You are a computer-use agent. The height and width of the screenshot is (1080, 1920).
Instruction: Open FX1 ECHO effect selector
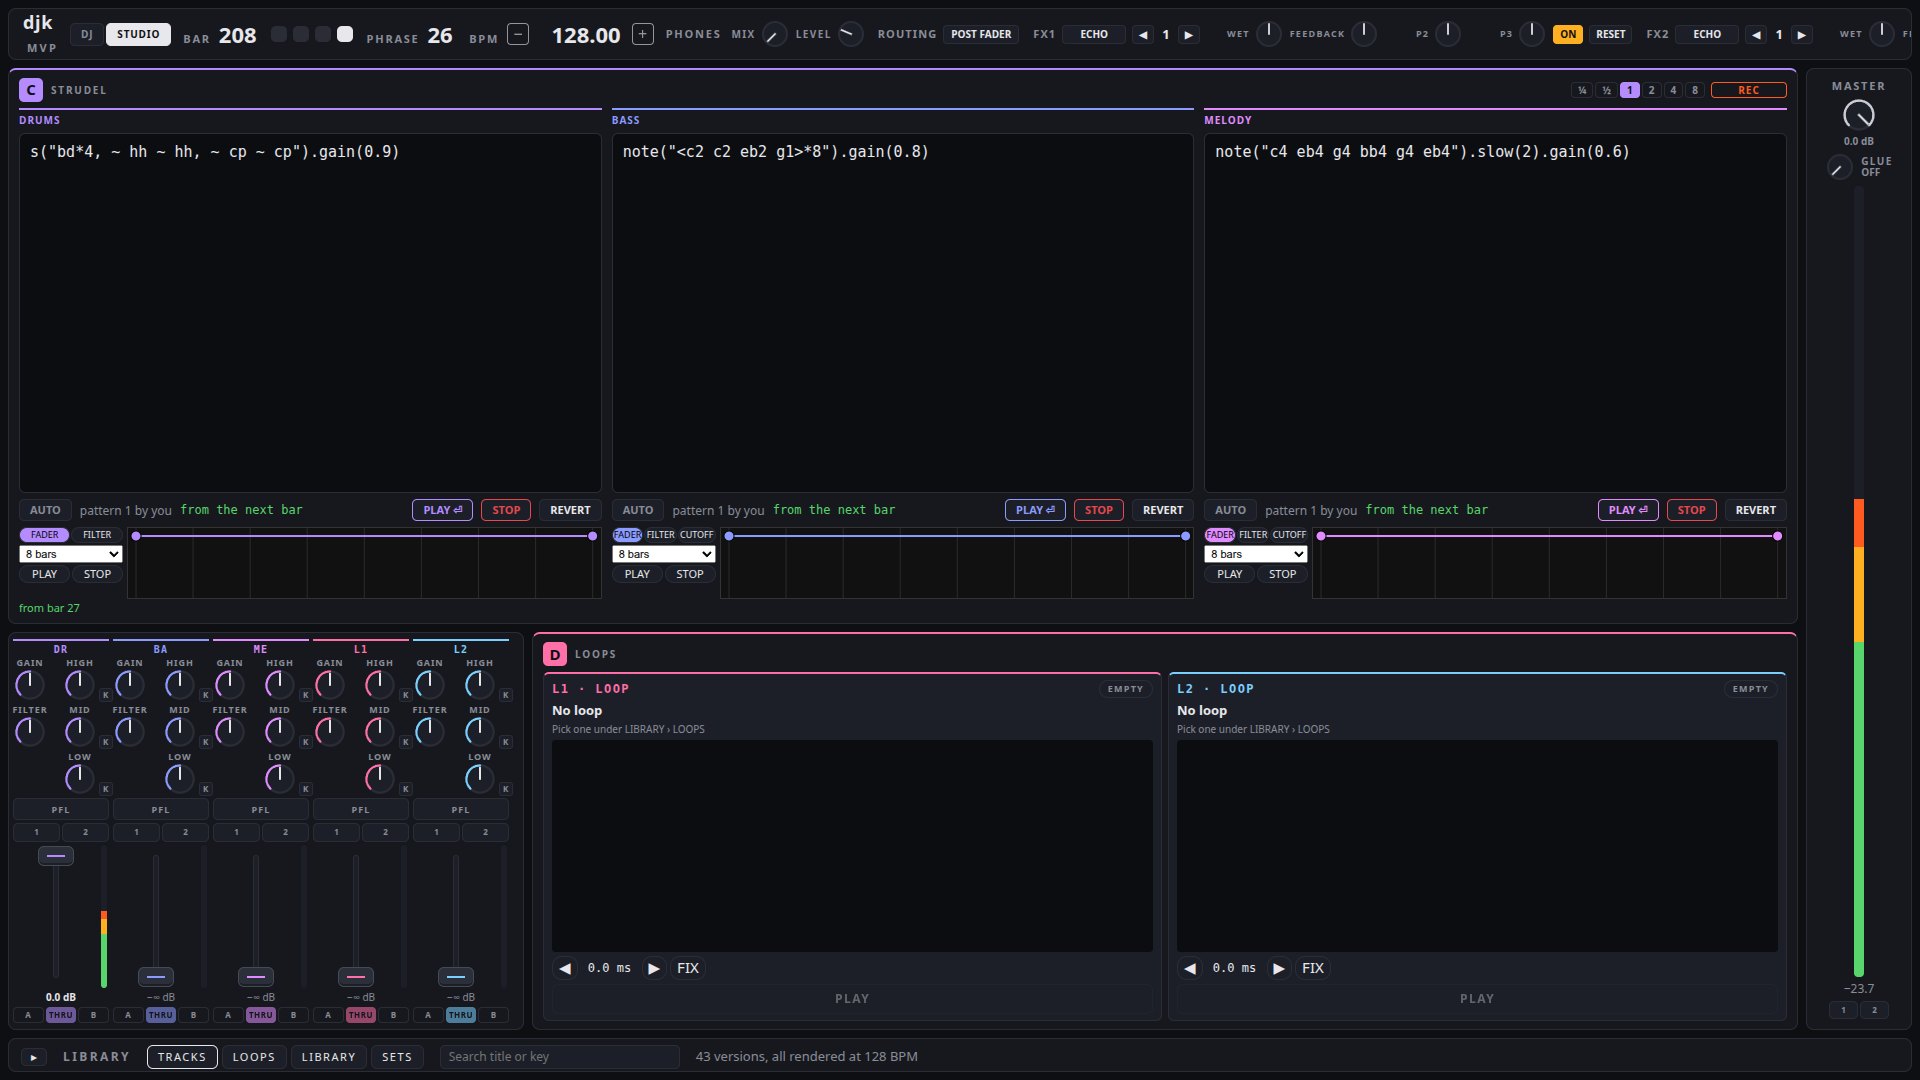click(1093, 34)
